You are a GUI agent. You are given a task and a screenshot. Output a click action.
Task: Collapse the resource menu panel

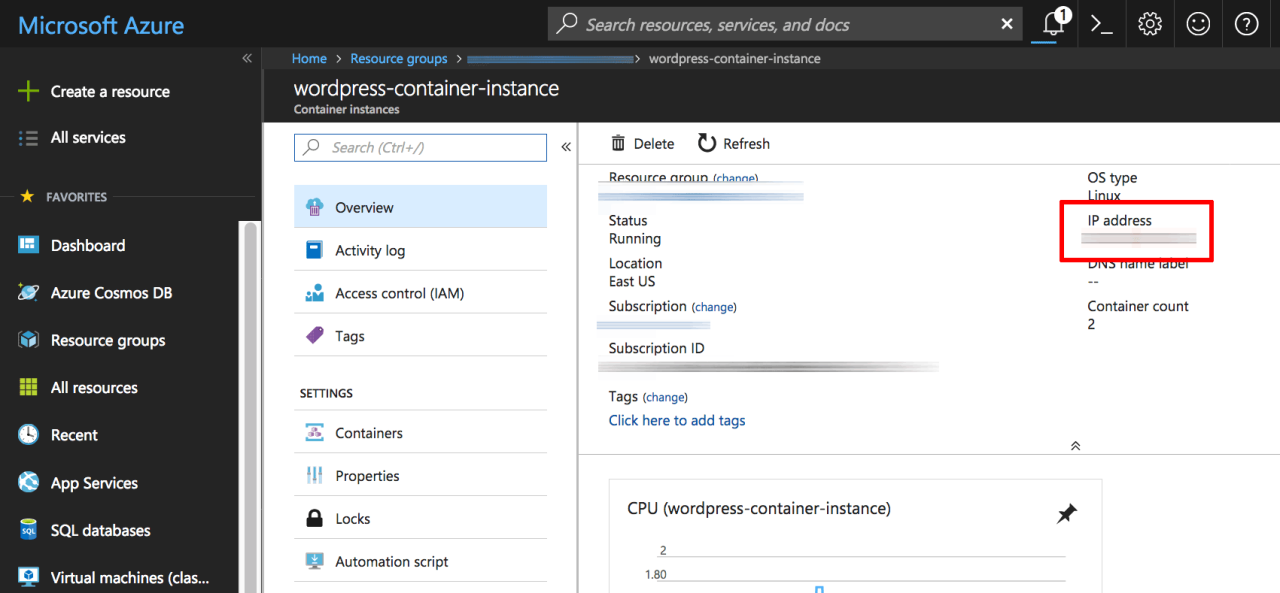[x=566, y=147]
